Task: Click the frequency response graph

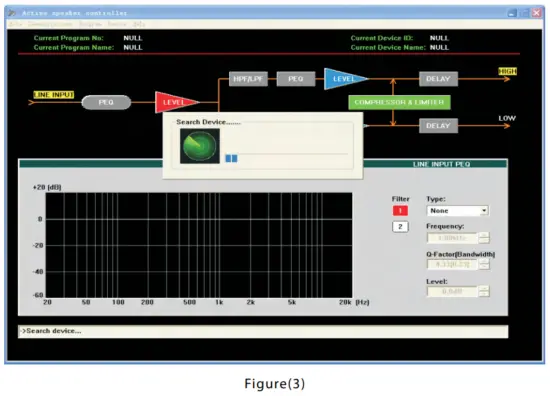Action: coord(199,245)
